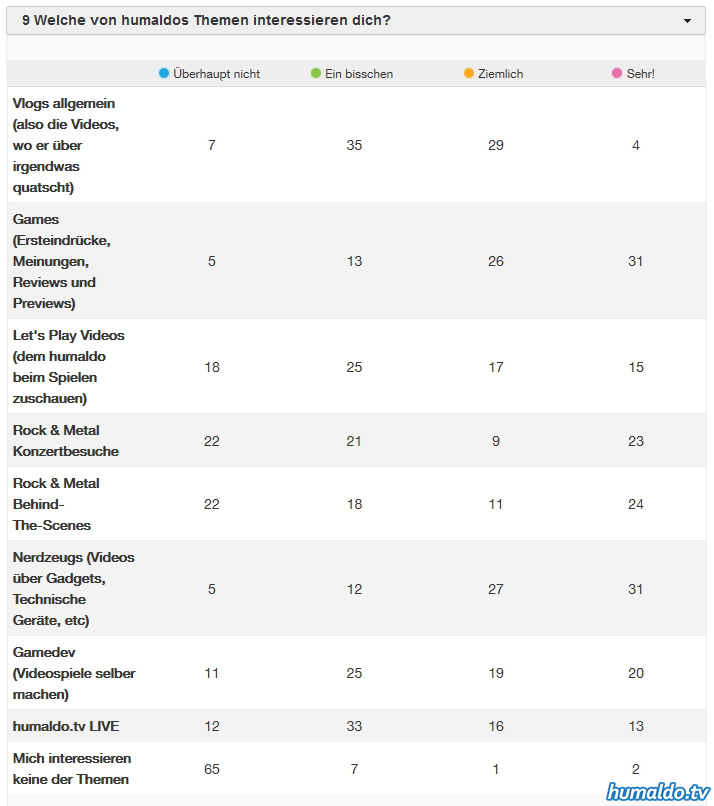Expand the question 9 dropdown arrow
Image resolution: width=714 pixels, height=806 pixels.
(x=688, y=21)
